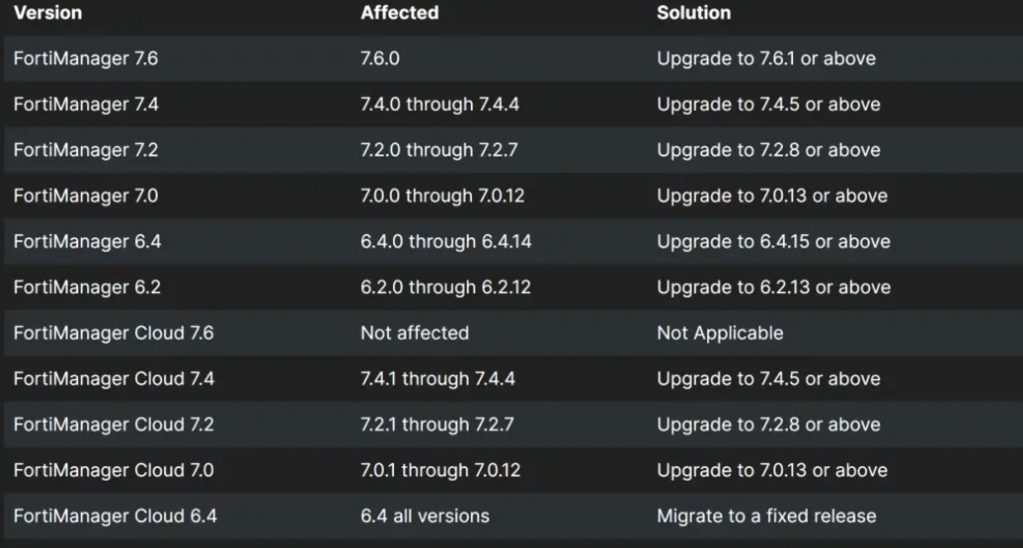Screen dimensions: 1023x548
Task: Click the "6.4 all versions" cell
Action: (x=425, y=517)
